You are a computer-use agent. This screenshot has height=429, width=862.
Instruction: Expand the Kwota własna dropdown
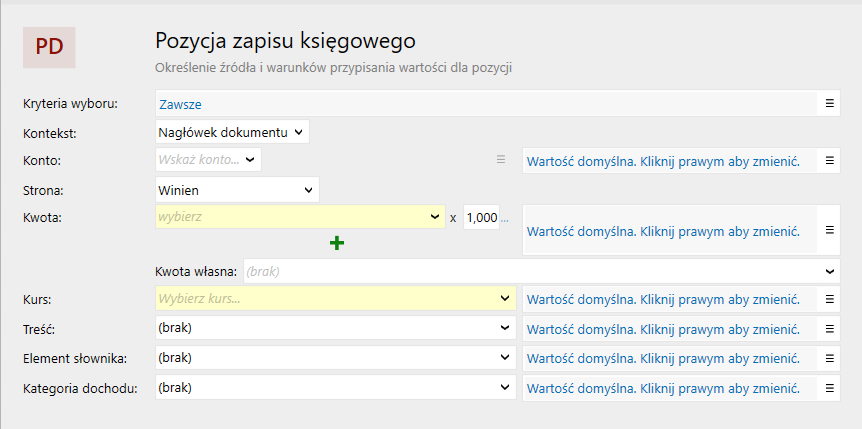[x=540, y=270]
